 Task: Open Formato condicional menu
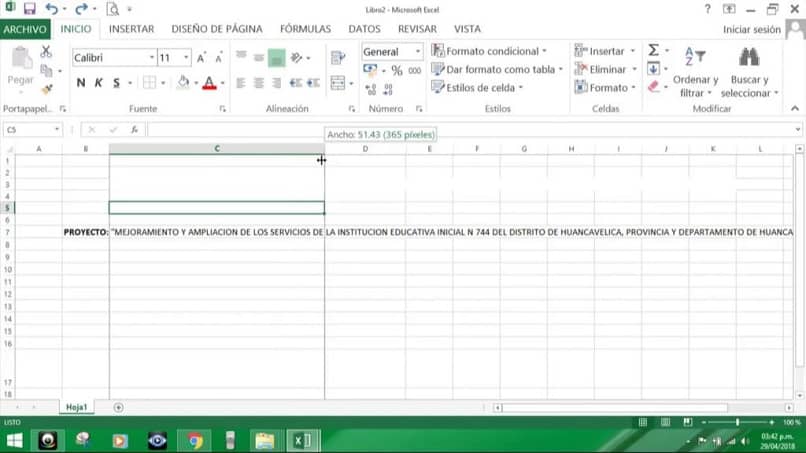coord(489,51)
